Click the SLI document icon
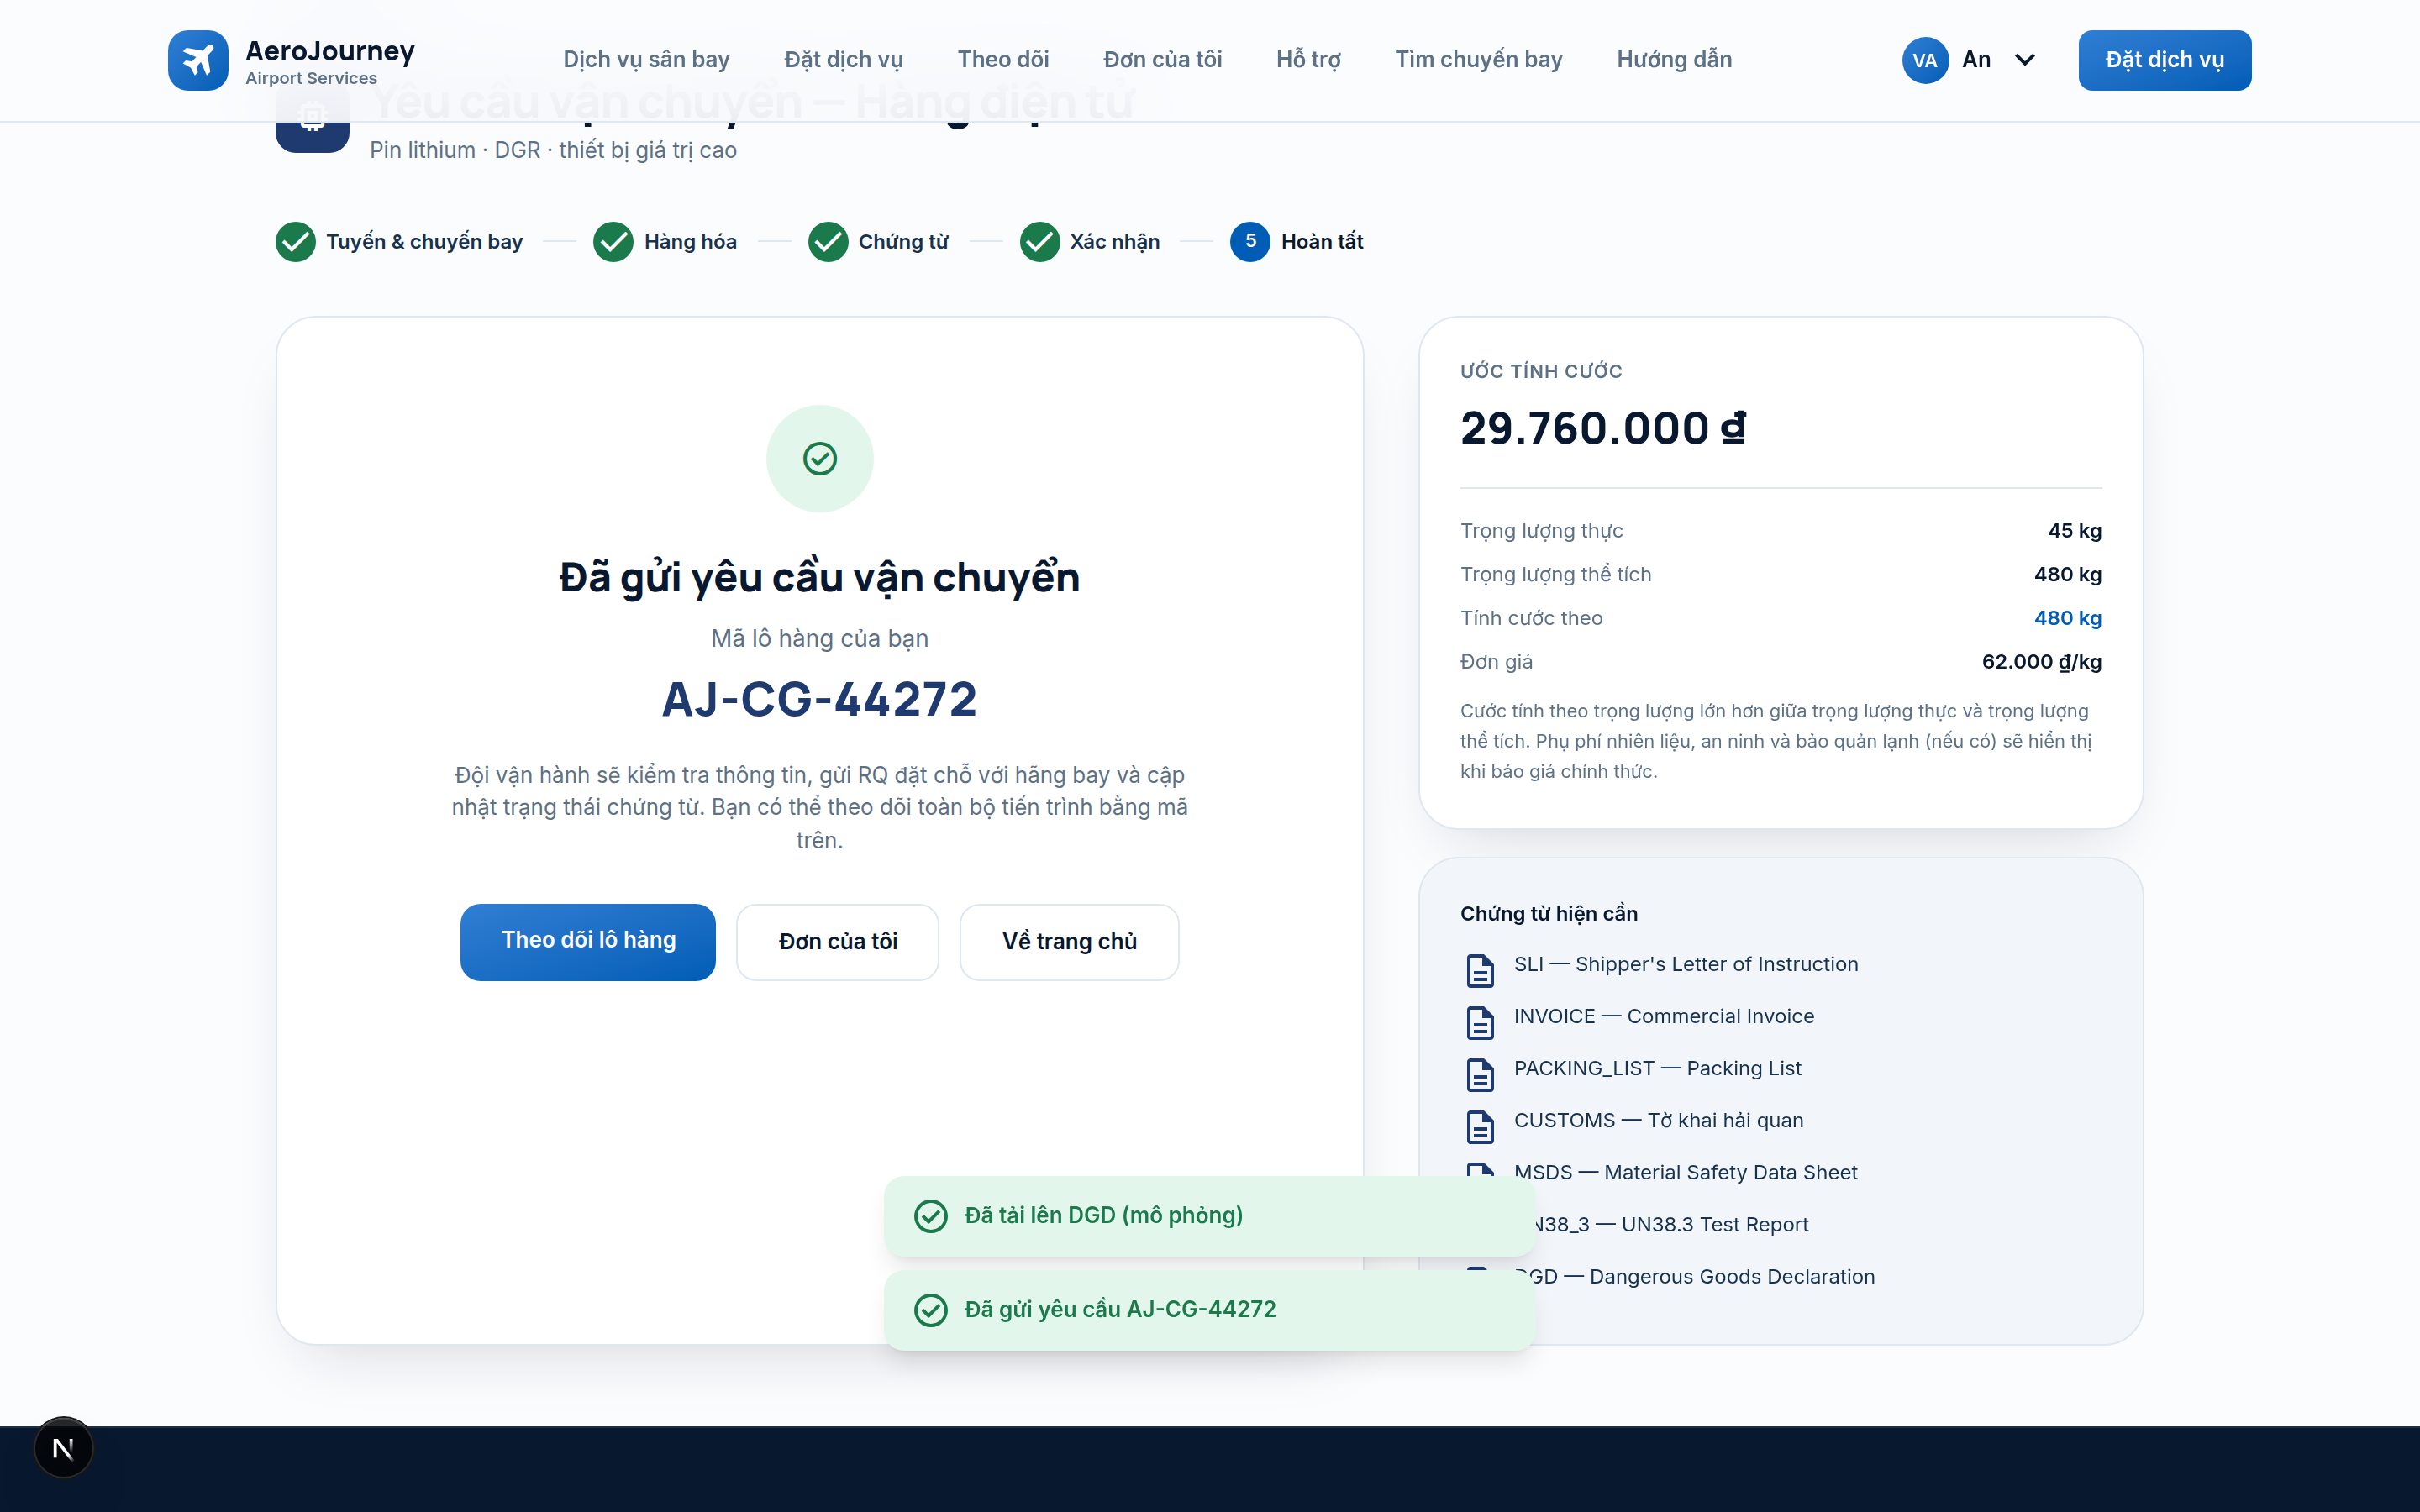 [x=1480, y=970]
